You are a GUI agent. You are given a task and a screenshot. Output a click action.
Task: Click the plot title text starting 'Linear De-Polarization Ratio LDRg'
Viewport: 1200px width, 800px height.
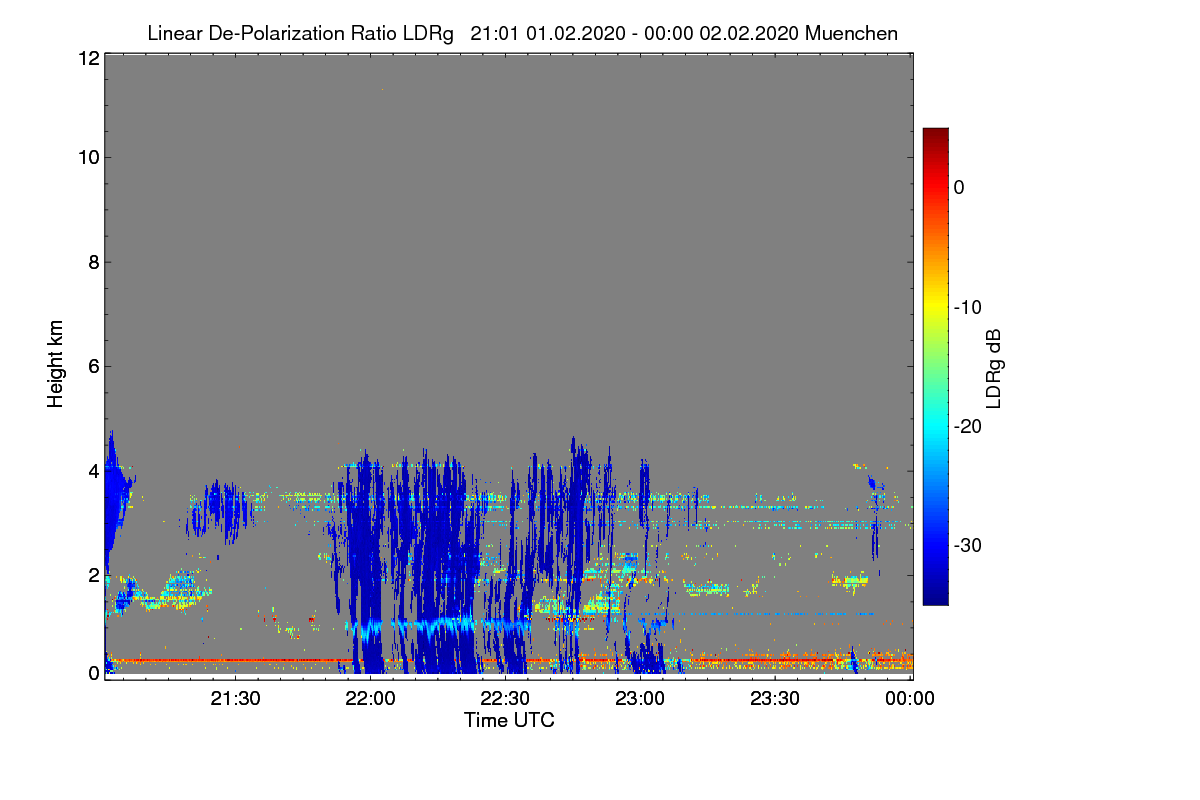click(522, 33)
